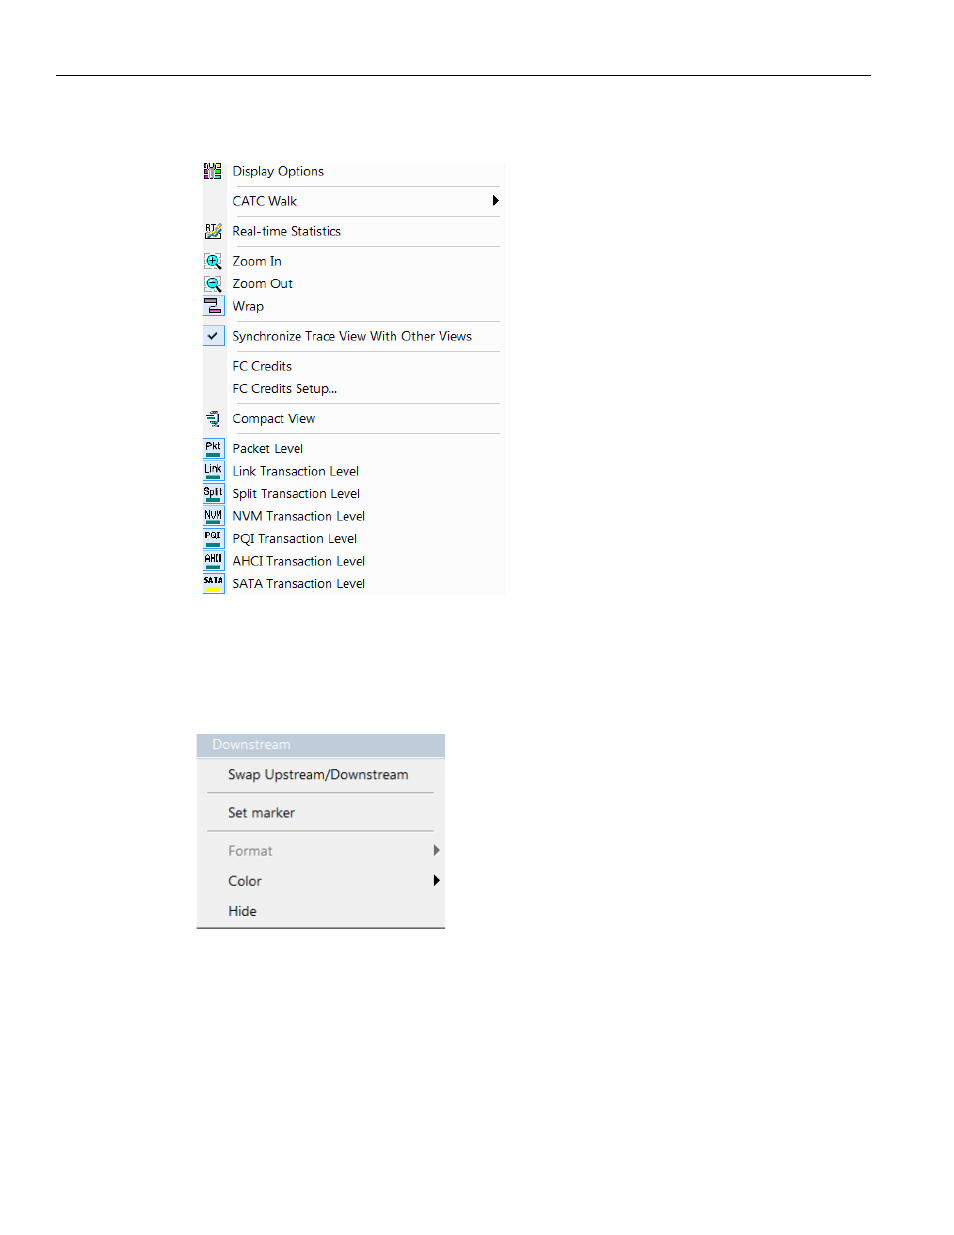Click the Downstream menu header
The image size is (954, 1235).
coord(320,745)
